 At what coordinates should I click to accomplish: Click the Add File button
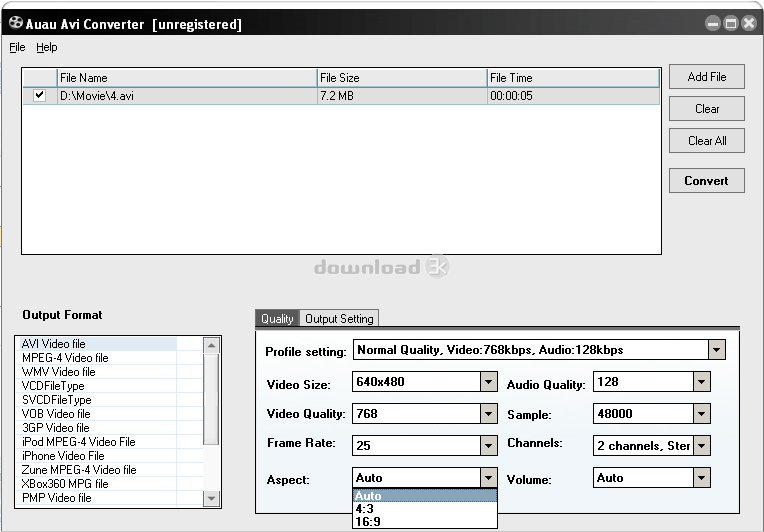tap(707, 76)
